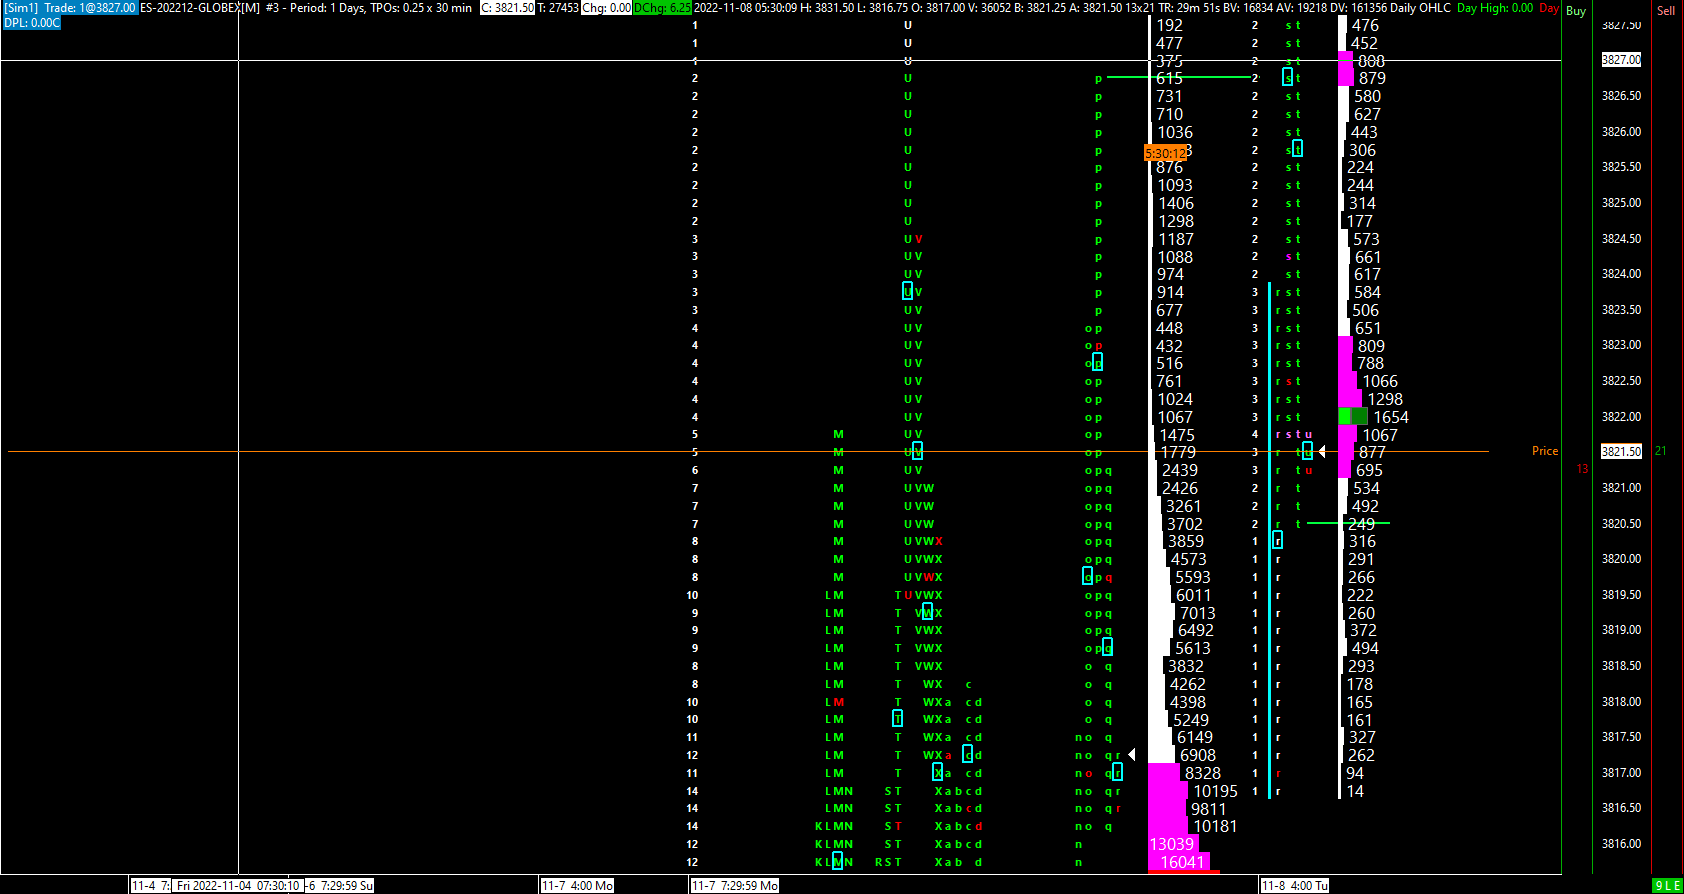Click the C: 3821.50 close value
1684x894 pixels.
507,8
